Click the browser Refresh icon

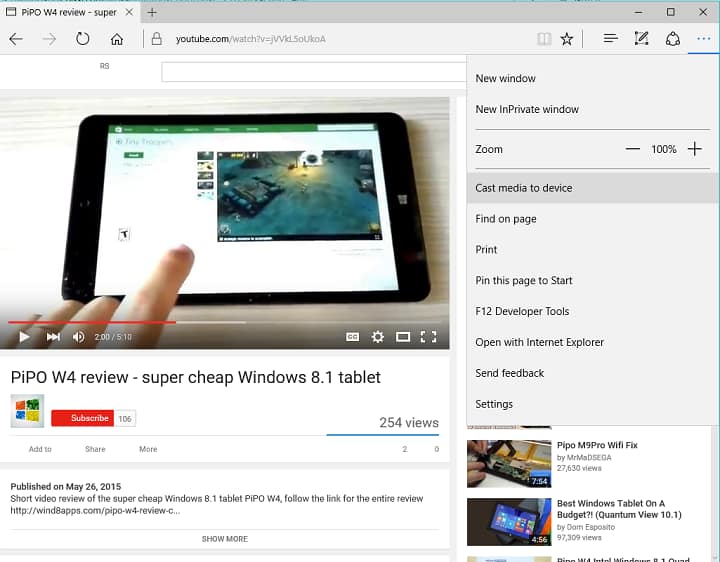(x=83, y=39)
